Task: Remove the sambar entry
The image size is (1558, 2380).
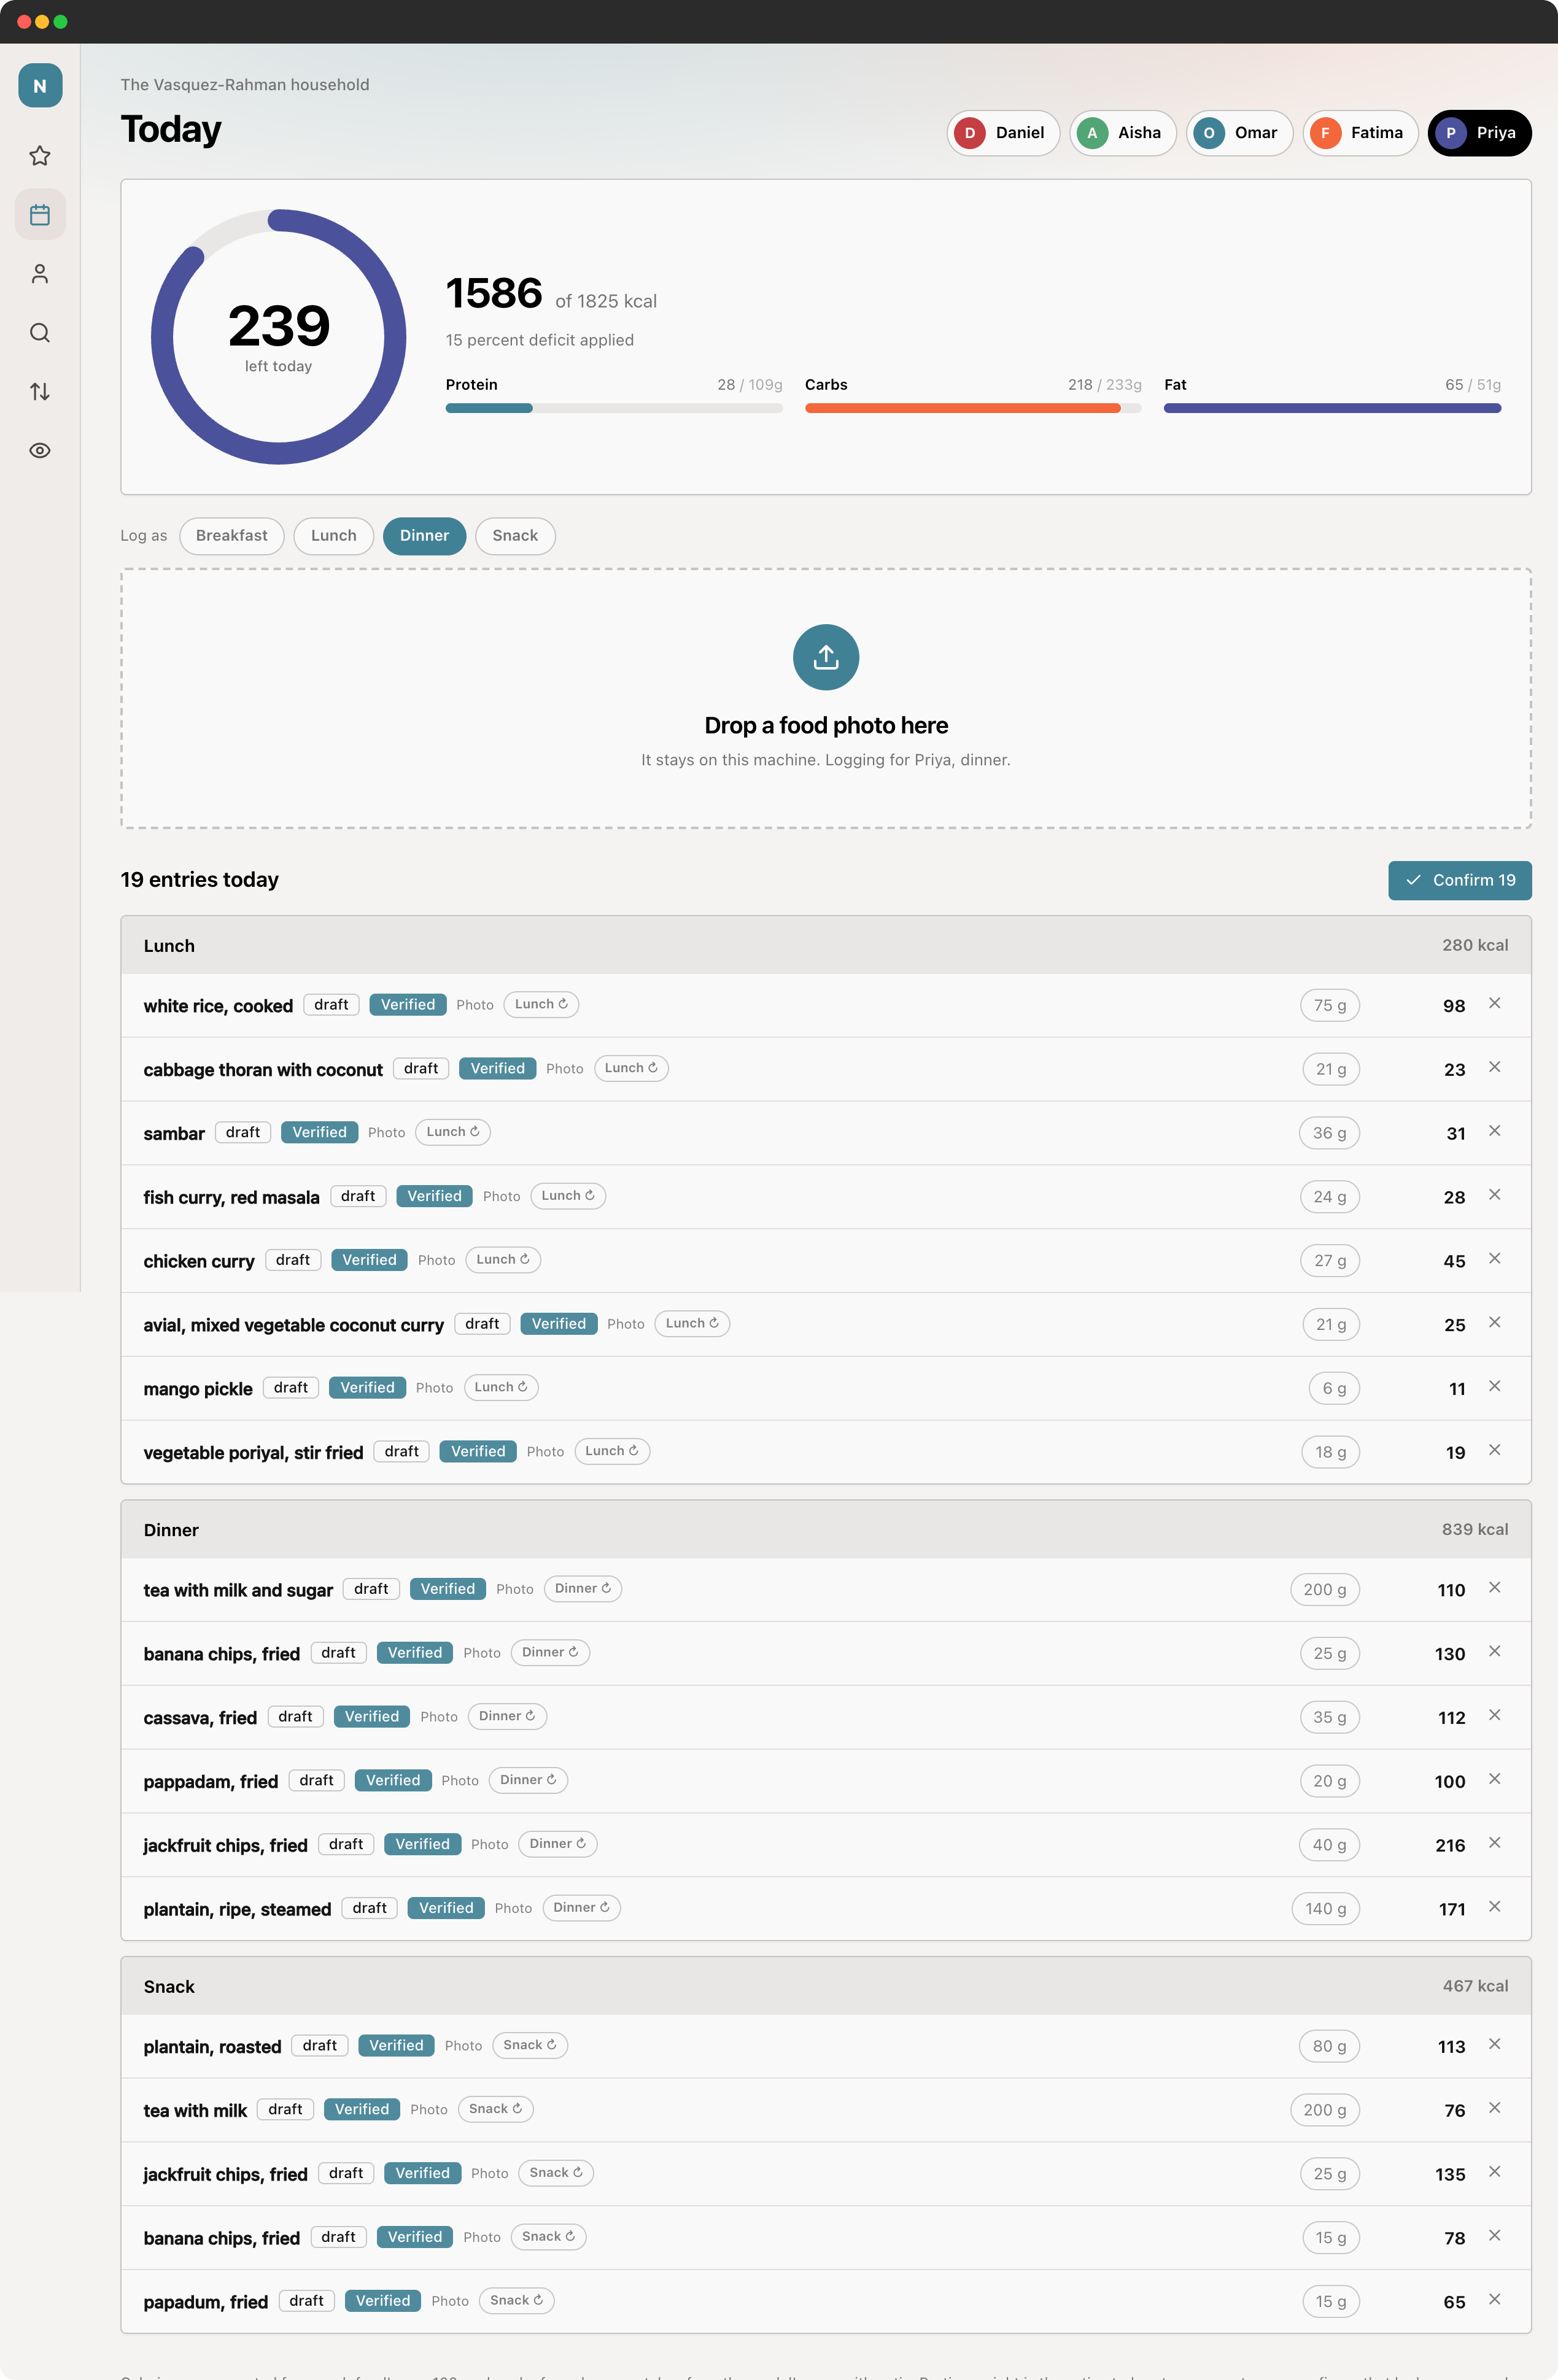Action: click(x=1494, y=1131)
